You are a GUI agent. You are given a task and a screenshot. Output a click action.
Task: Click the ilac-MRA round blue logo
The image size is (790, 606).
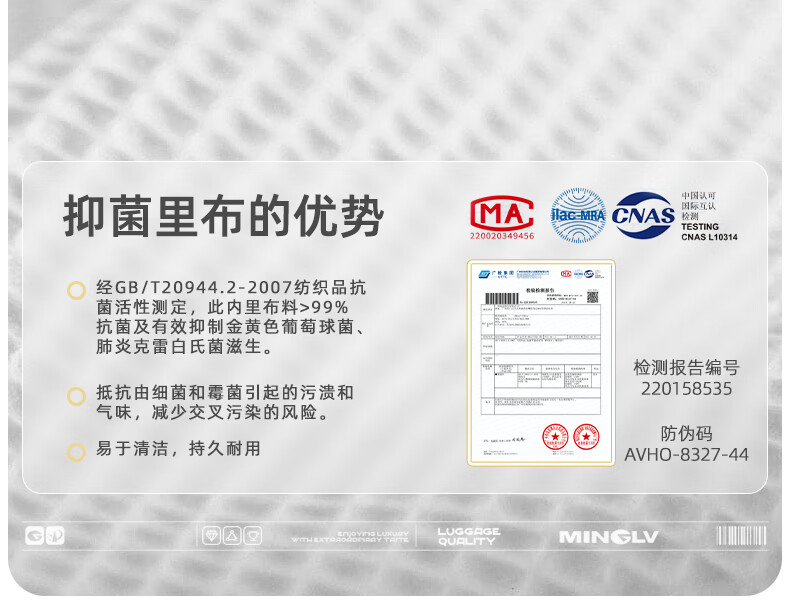pyautogui.click(x=578, y=216)
